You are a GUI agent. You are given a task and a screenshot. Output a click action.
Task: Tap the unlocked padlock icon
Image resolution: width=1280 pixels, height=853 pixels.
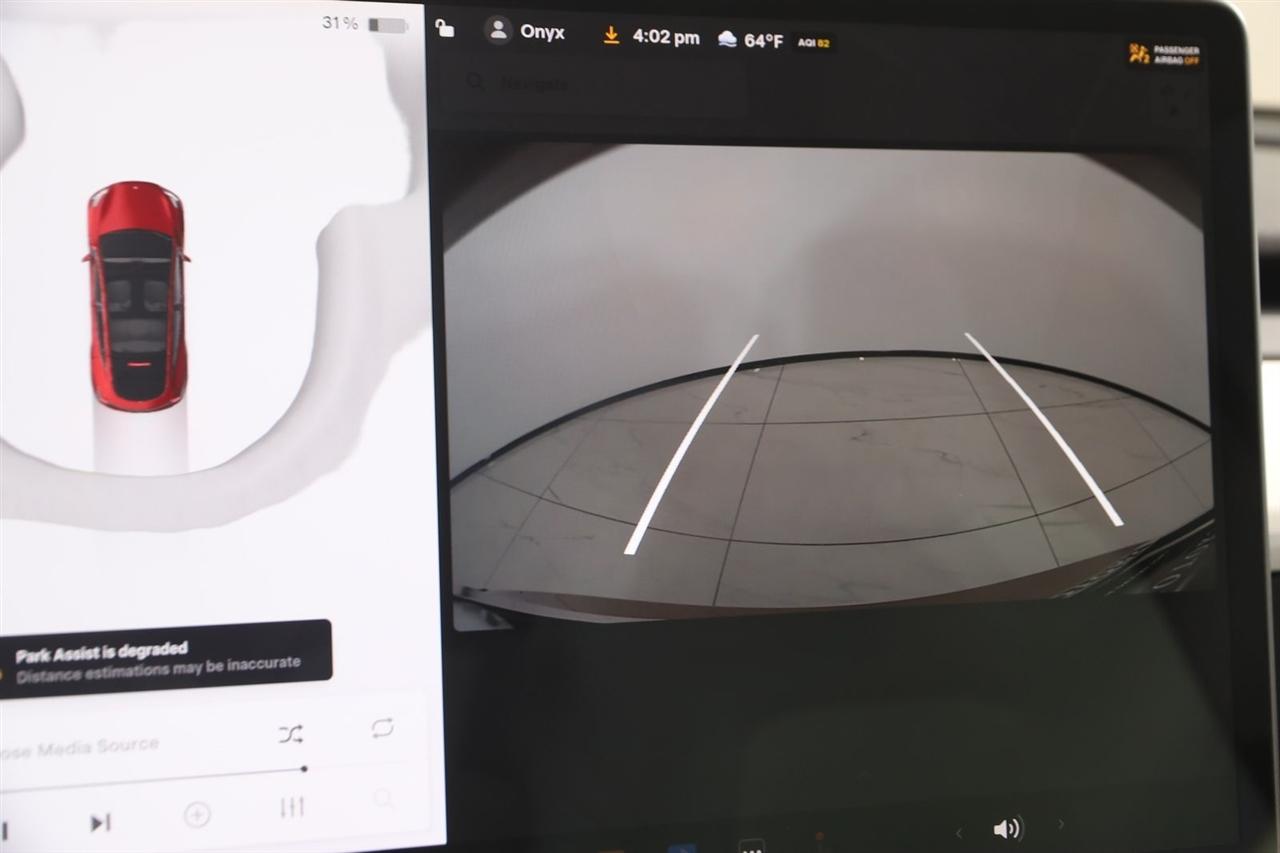click(445, 29)
